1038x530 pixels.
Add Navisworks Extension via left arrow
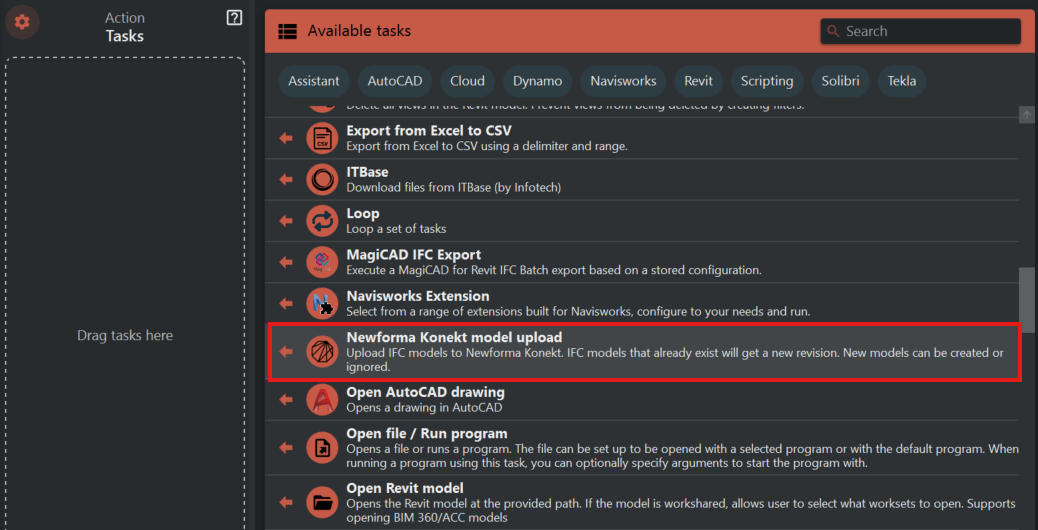[286, 303]
